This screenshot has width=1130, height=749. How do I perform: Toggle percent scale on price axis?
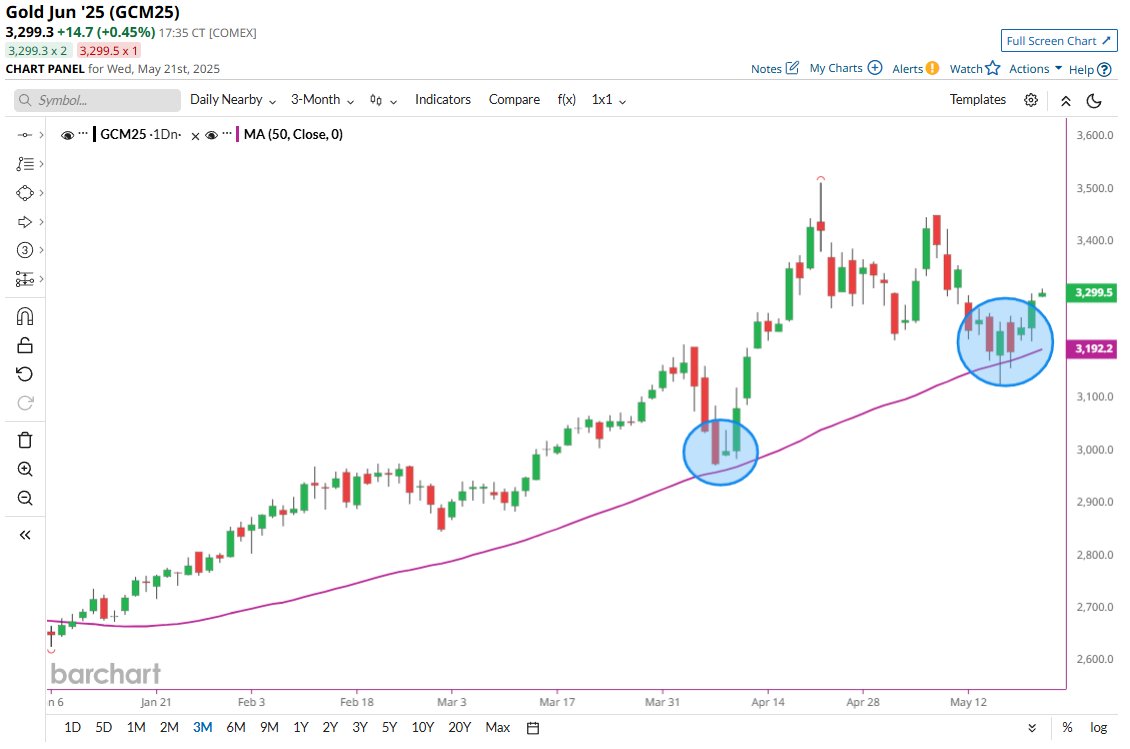(1067, 727)
